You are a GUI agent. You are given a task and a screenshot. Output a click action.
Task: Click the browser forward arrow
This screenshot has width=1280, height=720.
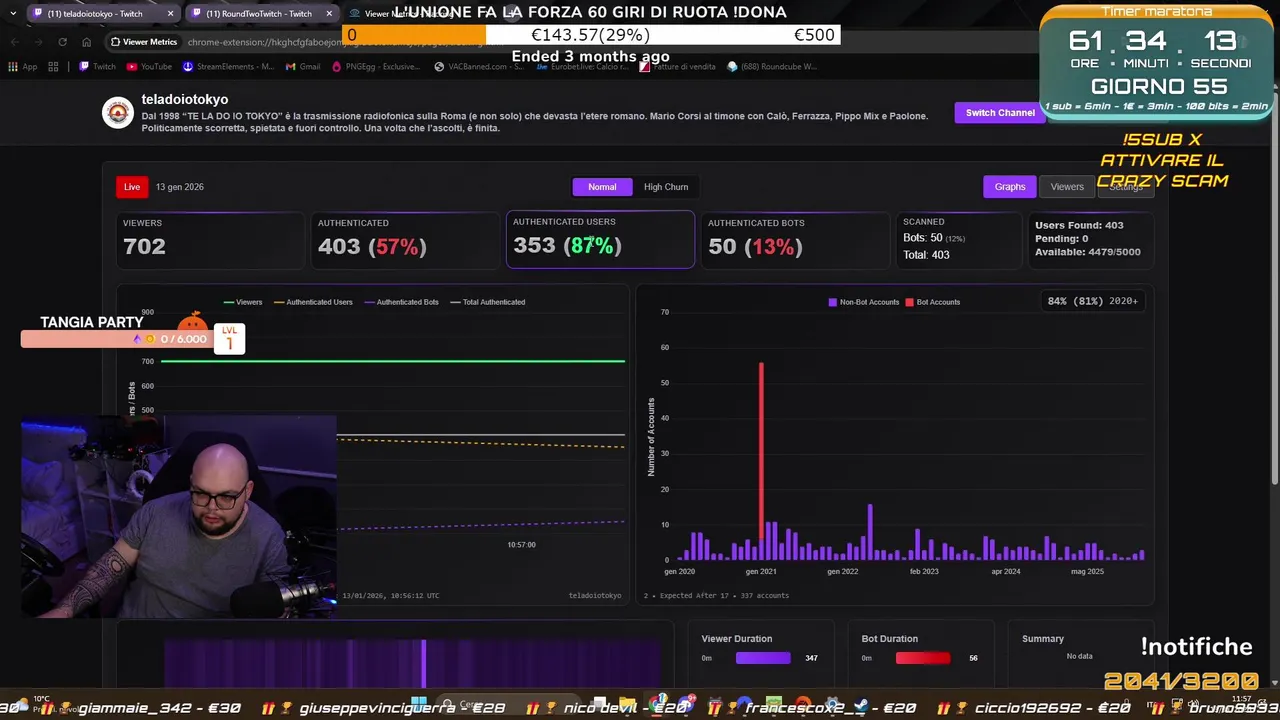(x=38, y=42)
